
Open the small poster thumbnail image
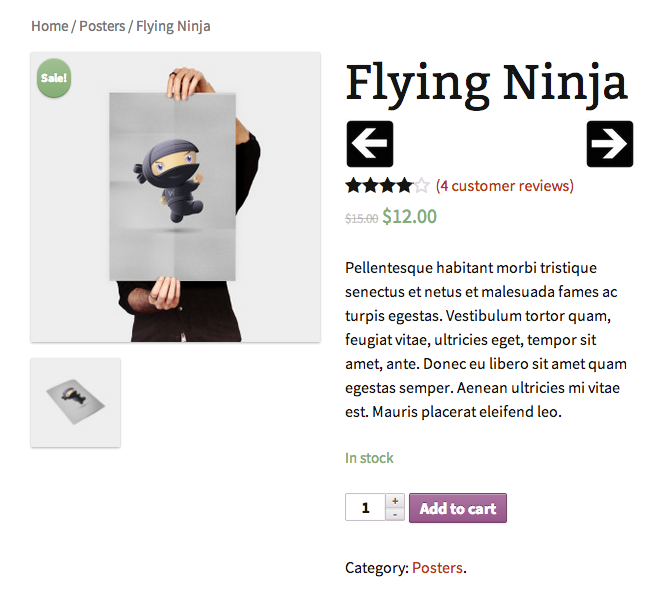pos(75,403)
